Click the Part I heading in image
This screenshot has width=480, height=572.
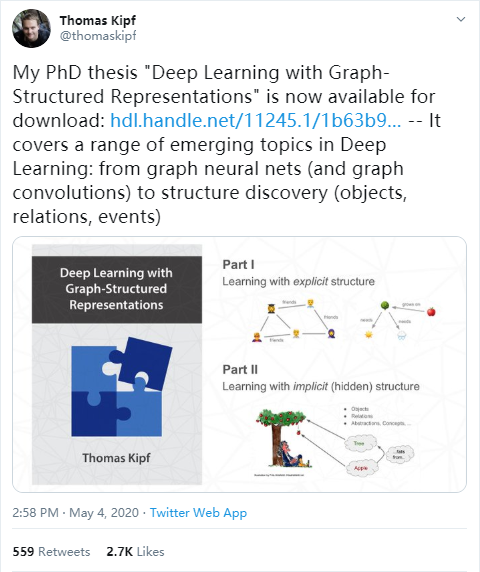239,264
